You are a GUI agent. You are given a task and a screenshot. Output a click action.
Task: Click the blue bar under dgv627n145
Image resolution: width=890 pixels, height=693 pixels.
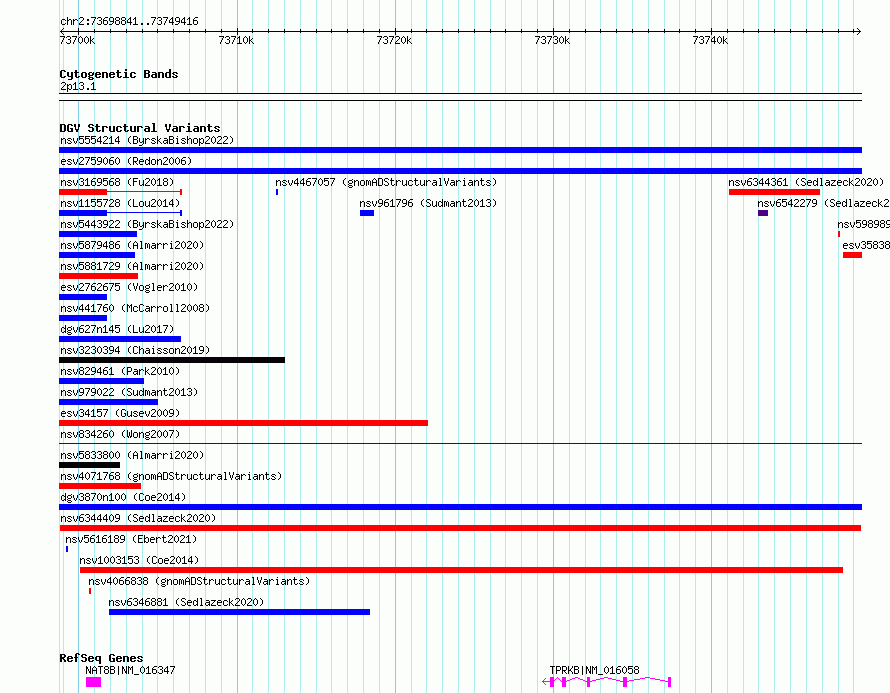(120, 339)
